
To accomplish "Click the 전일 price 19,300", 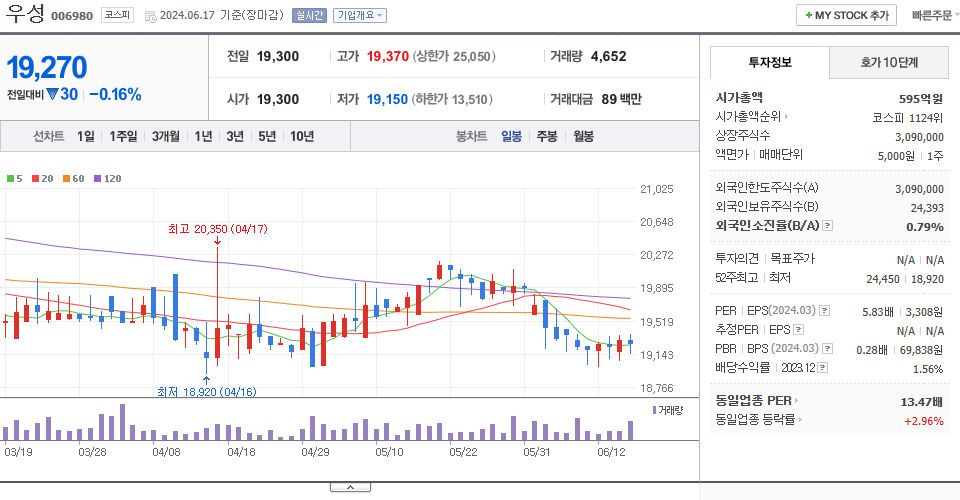I will 278,56.
